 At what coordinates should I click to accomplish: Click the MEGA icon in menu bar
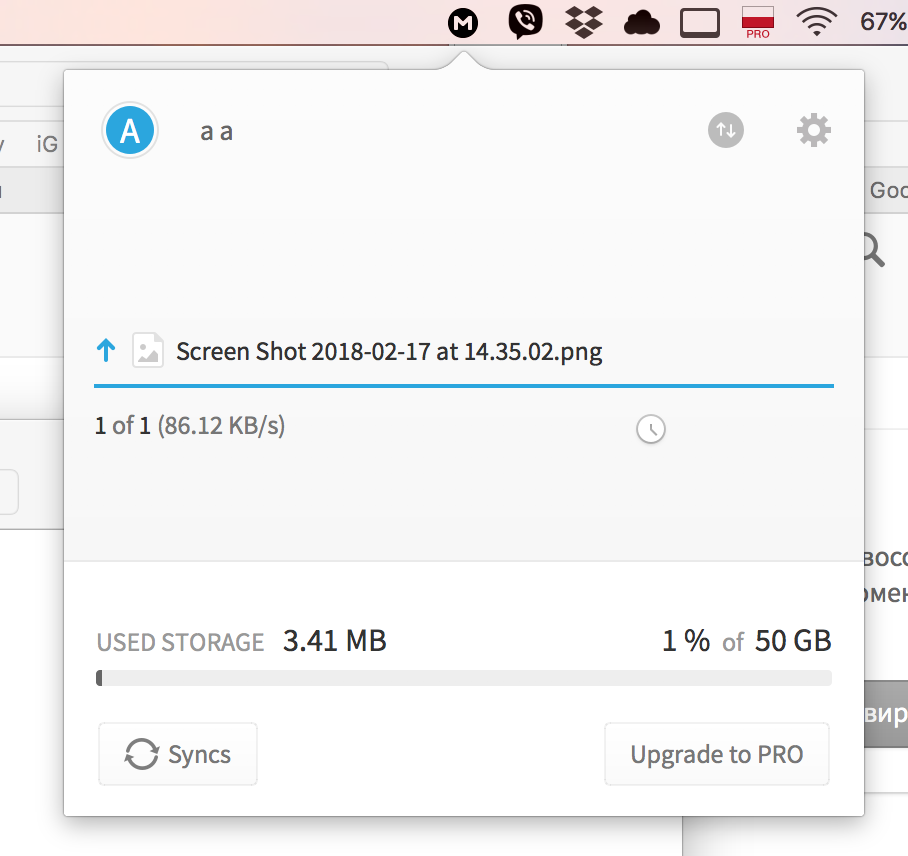point(462,22)
